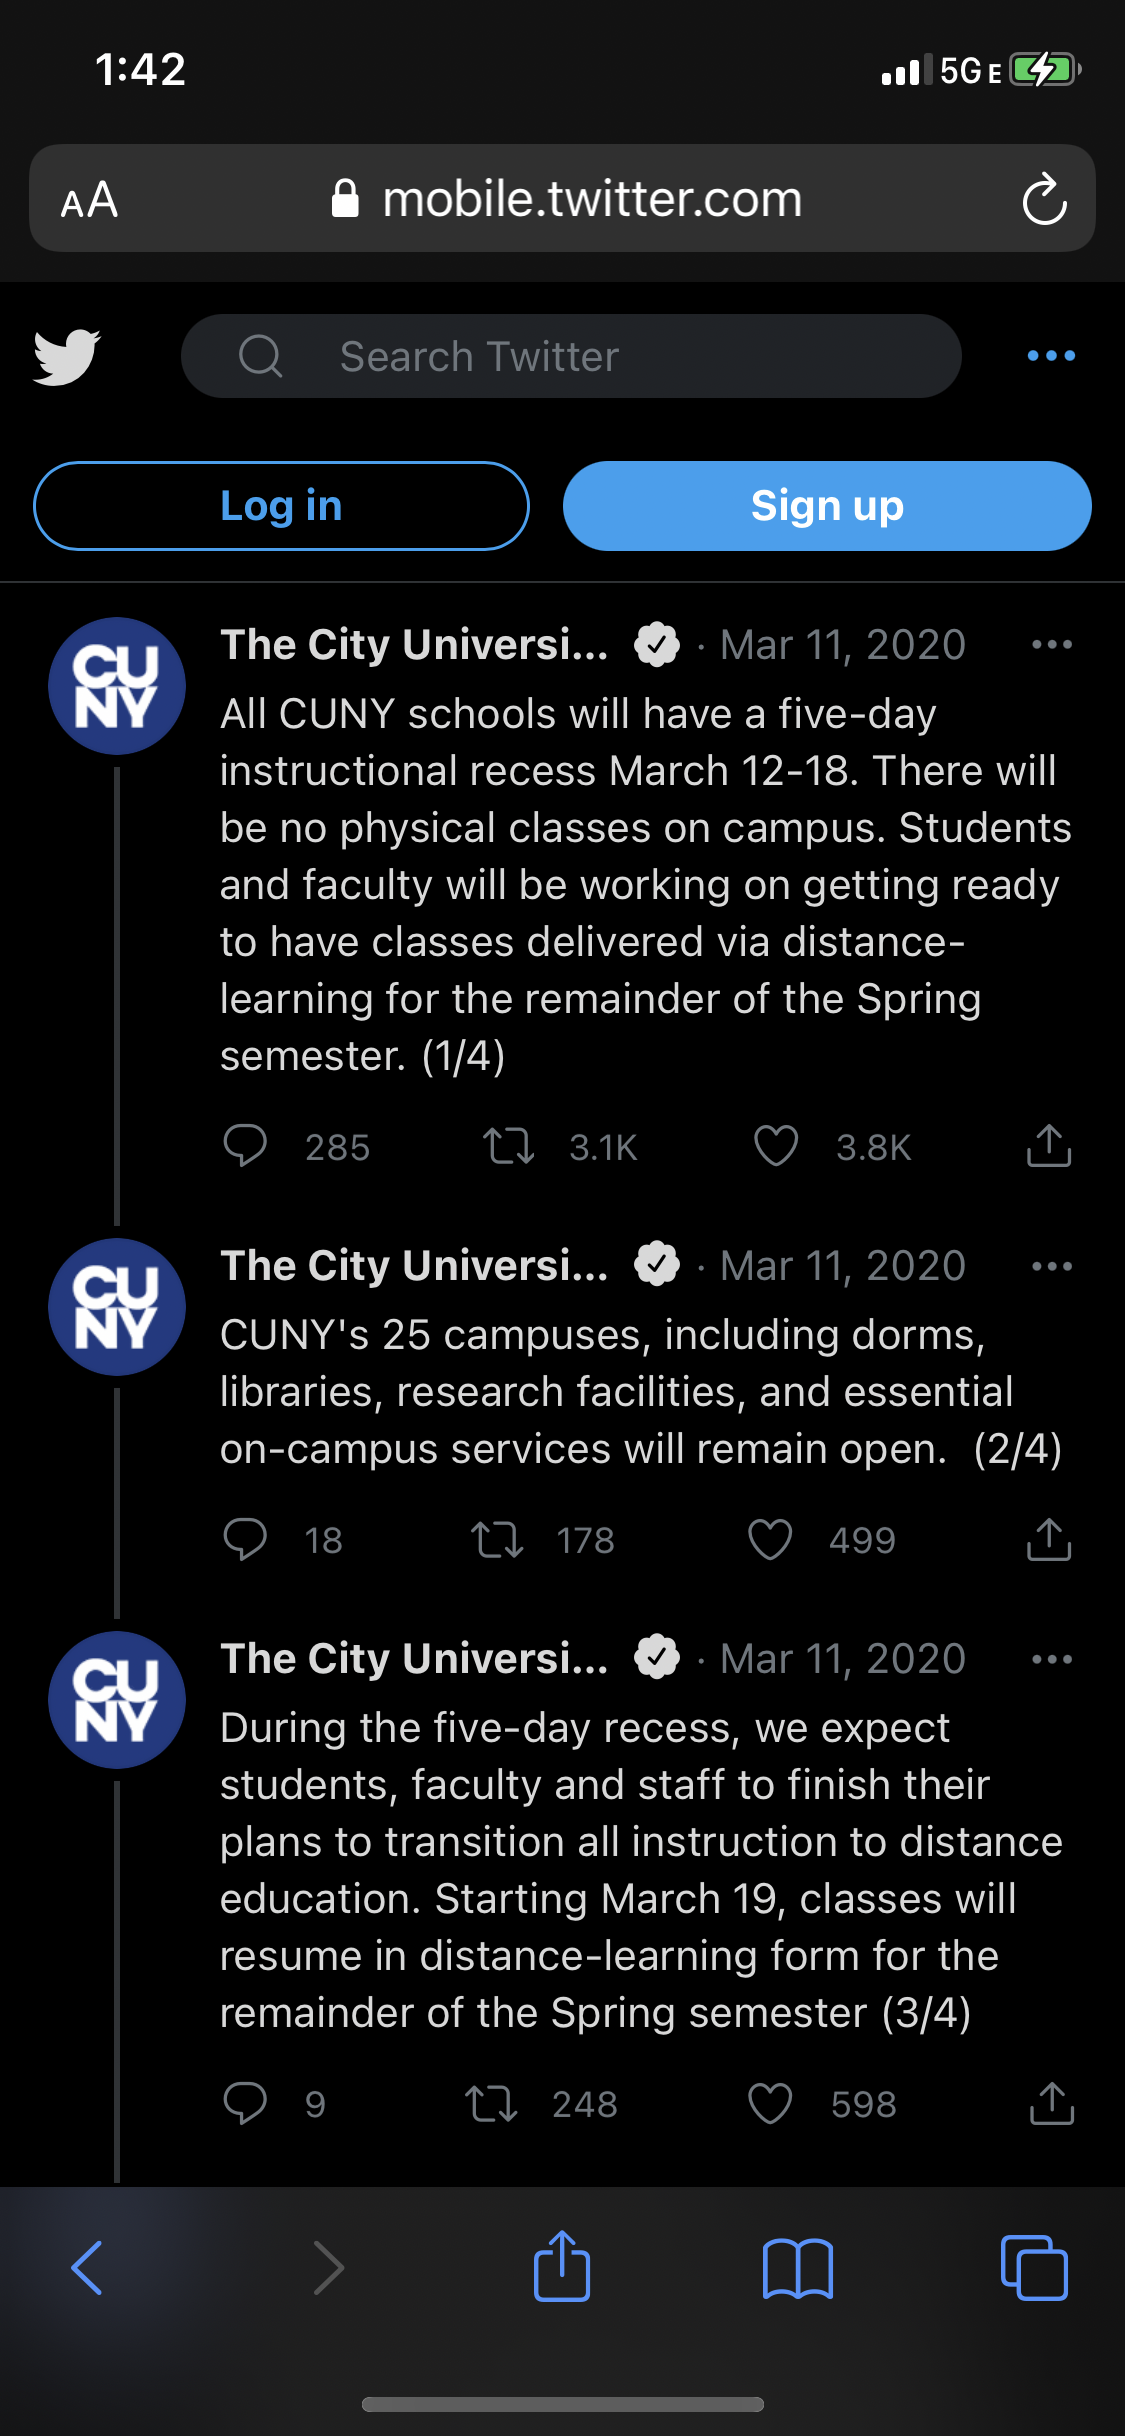The image size is (1125, 2436).
Task: Reply to the tweet with 285 comments
Action: (x=245, y=1146)
